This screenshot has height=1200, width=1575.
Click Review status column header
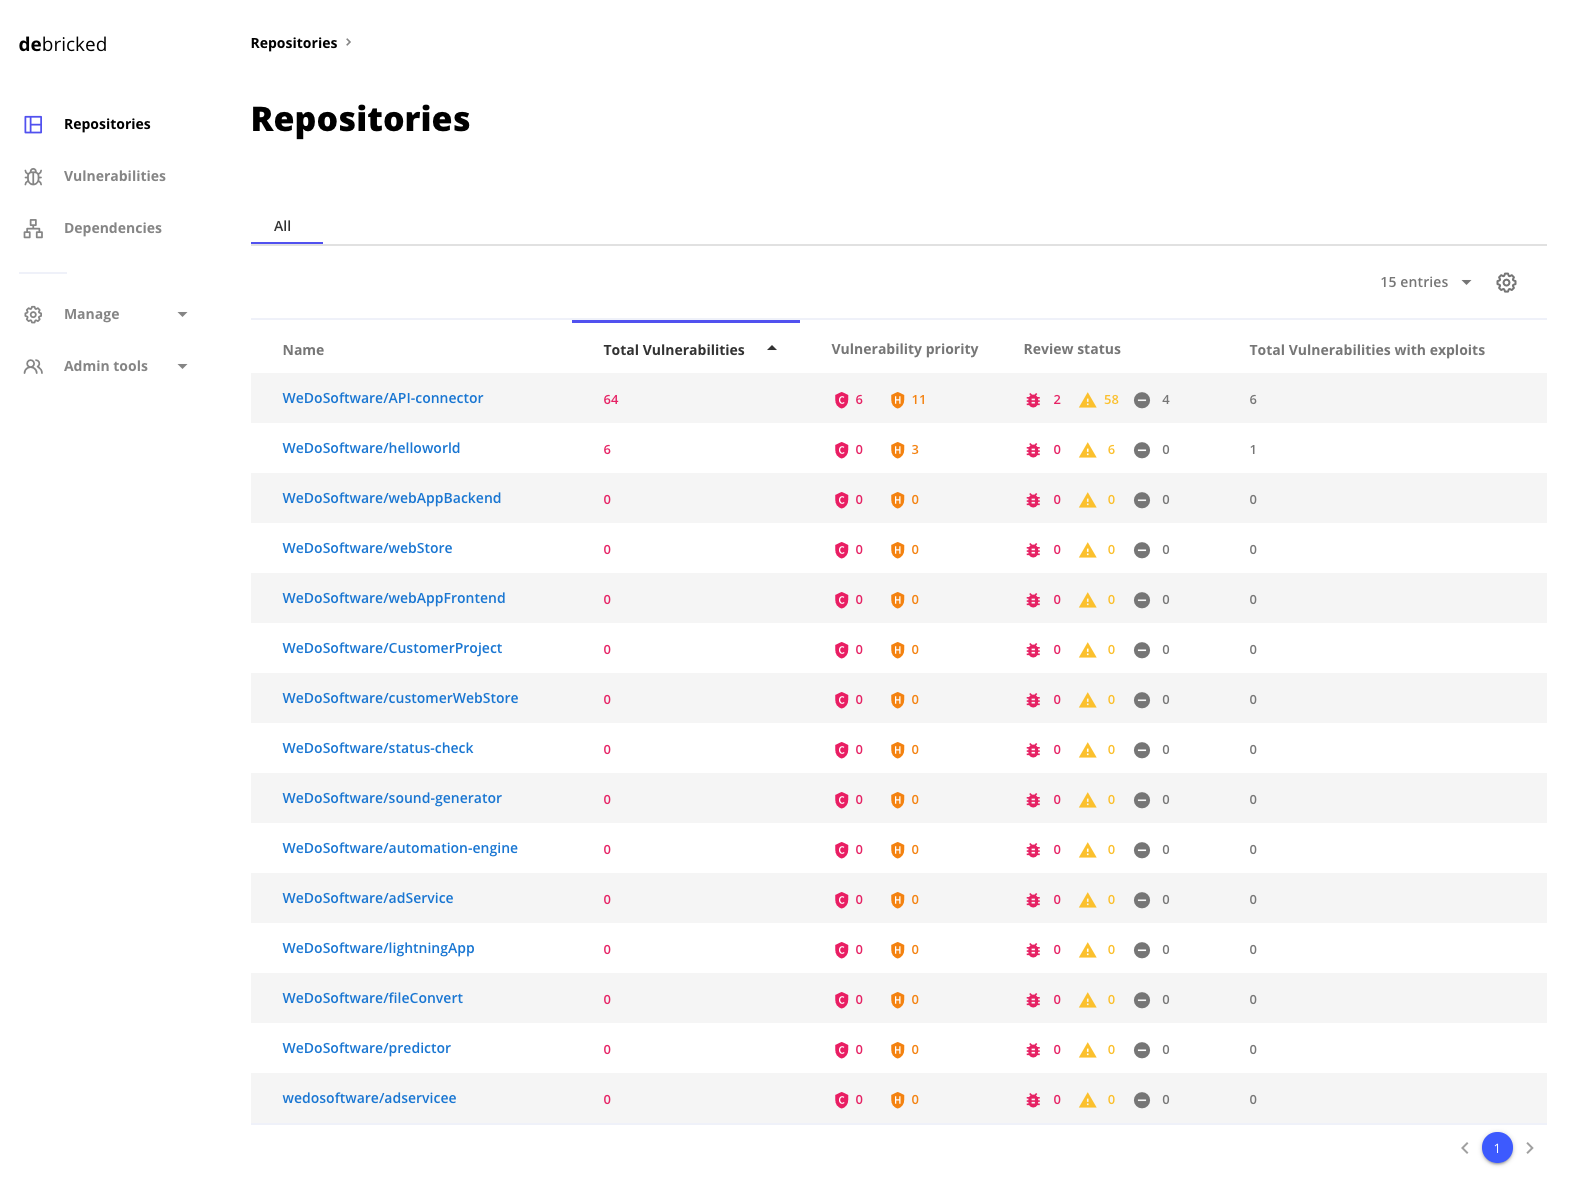1072,349
